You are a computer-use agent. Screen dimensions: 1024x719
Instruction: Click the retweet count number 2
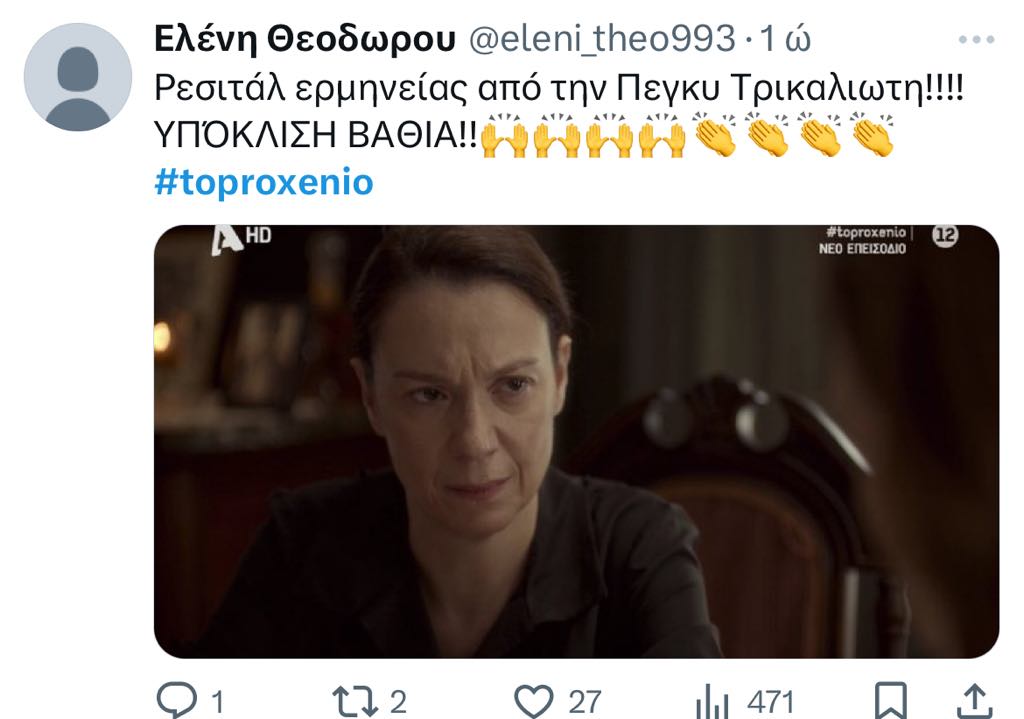[x=398, y=703]
